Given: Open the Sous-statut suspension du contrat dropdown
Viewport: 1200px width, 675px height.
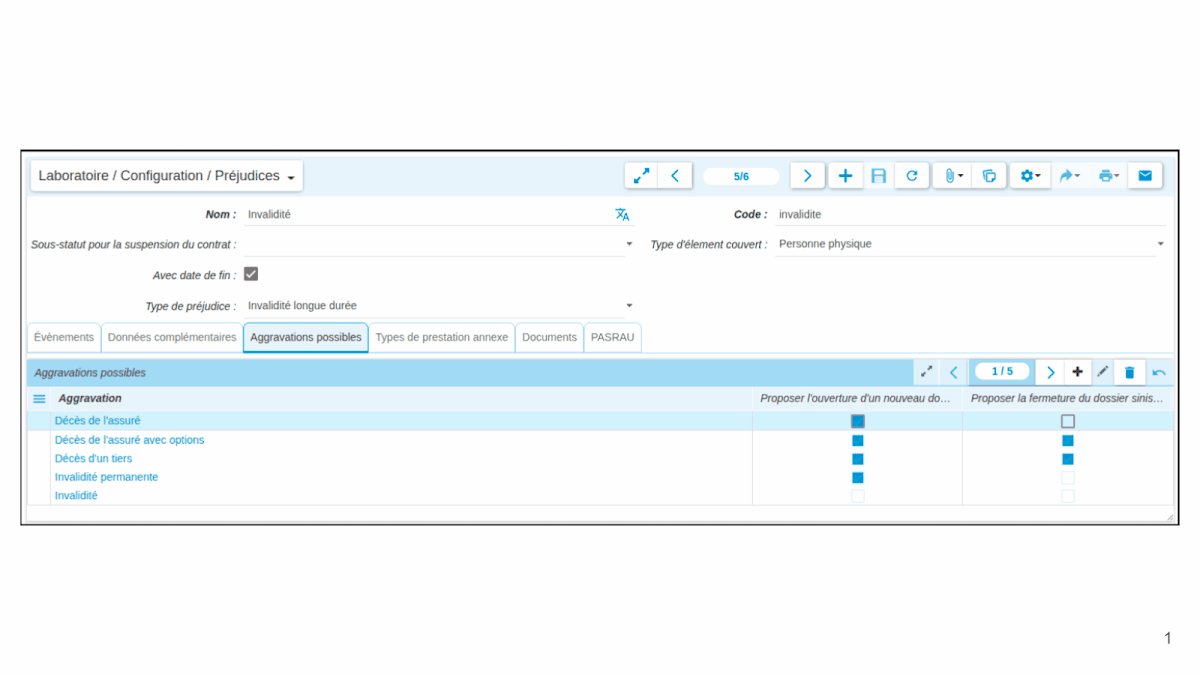Looking at the screenshot, I should pos(629,244).
